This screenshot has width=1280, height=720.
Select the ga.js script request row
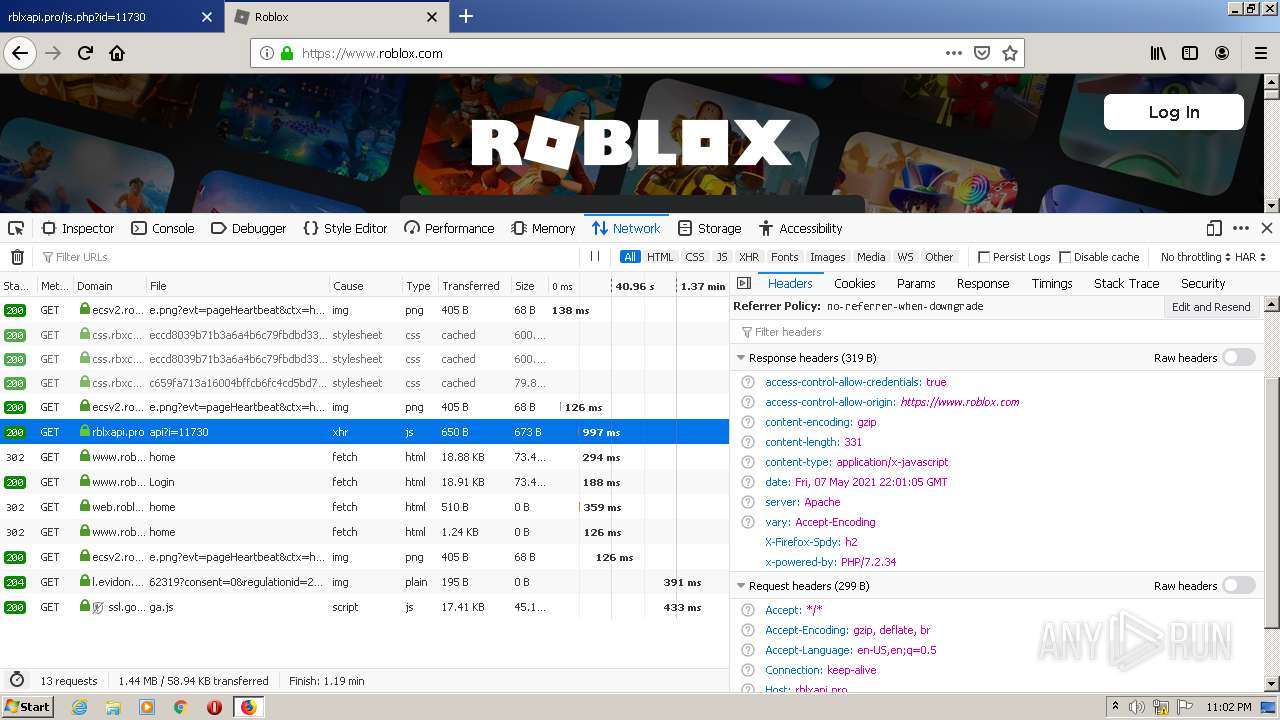coord(365,607)
